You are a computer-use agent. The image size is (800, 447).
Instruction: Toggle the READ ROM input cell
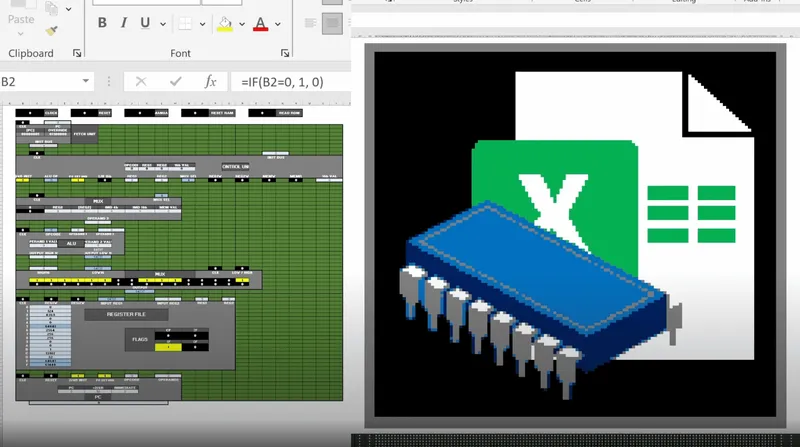point(262,113)
